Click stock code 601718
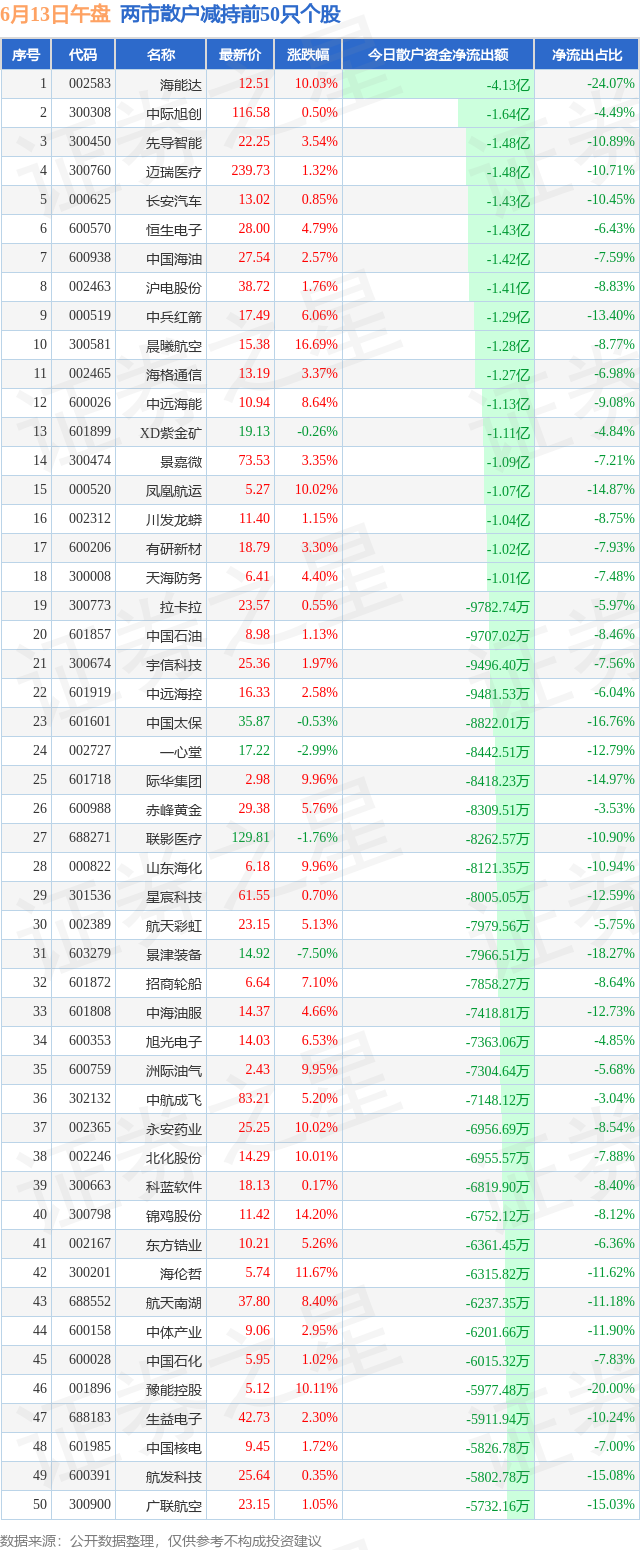640x1550 pixels. click(90, 780)
